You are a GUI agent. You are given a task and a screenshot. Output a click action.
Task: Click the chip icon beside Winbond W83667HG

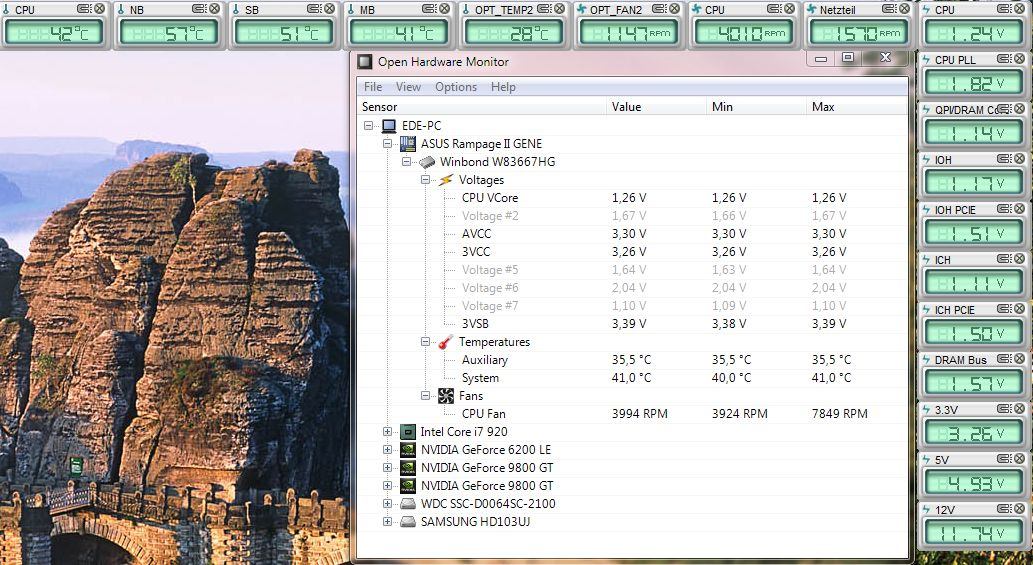427,162
